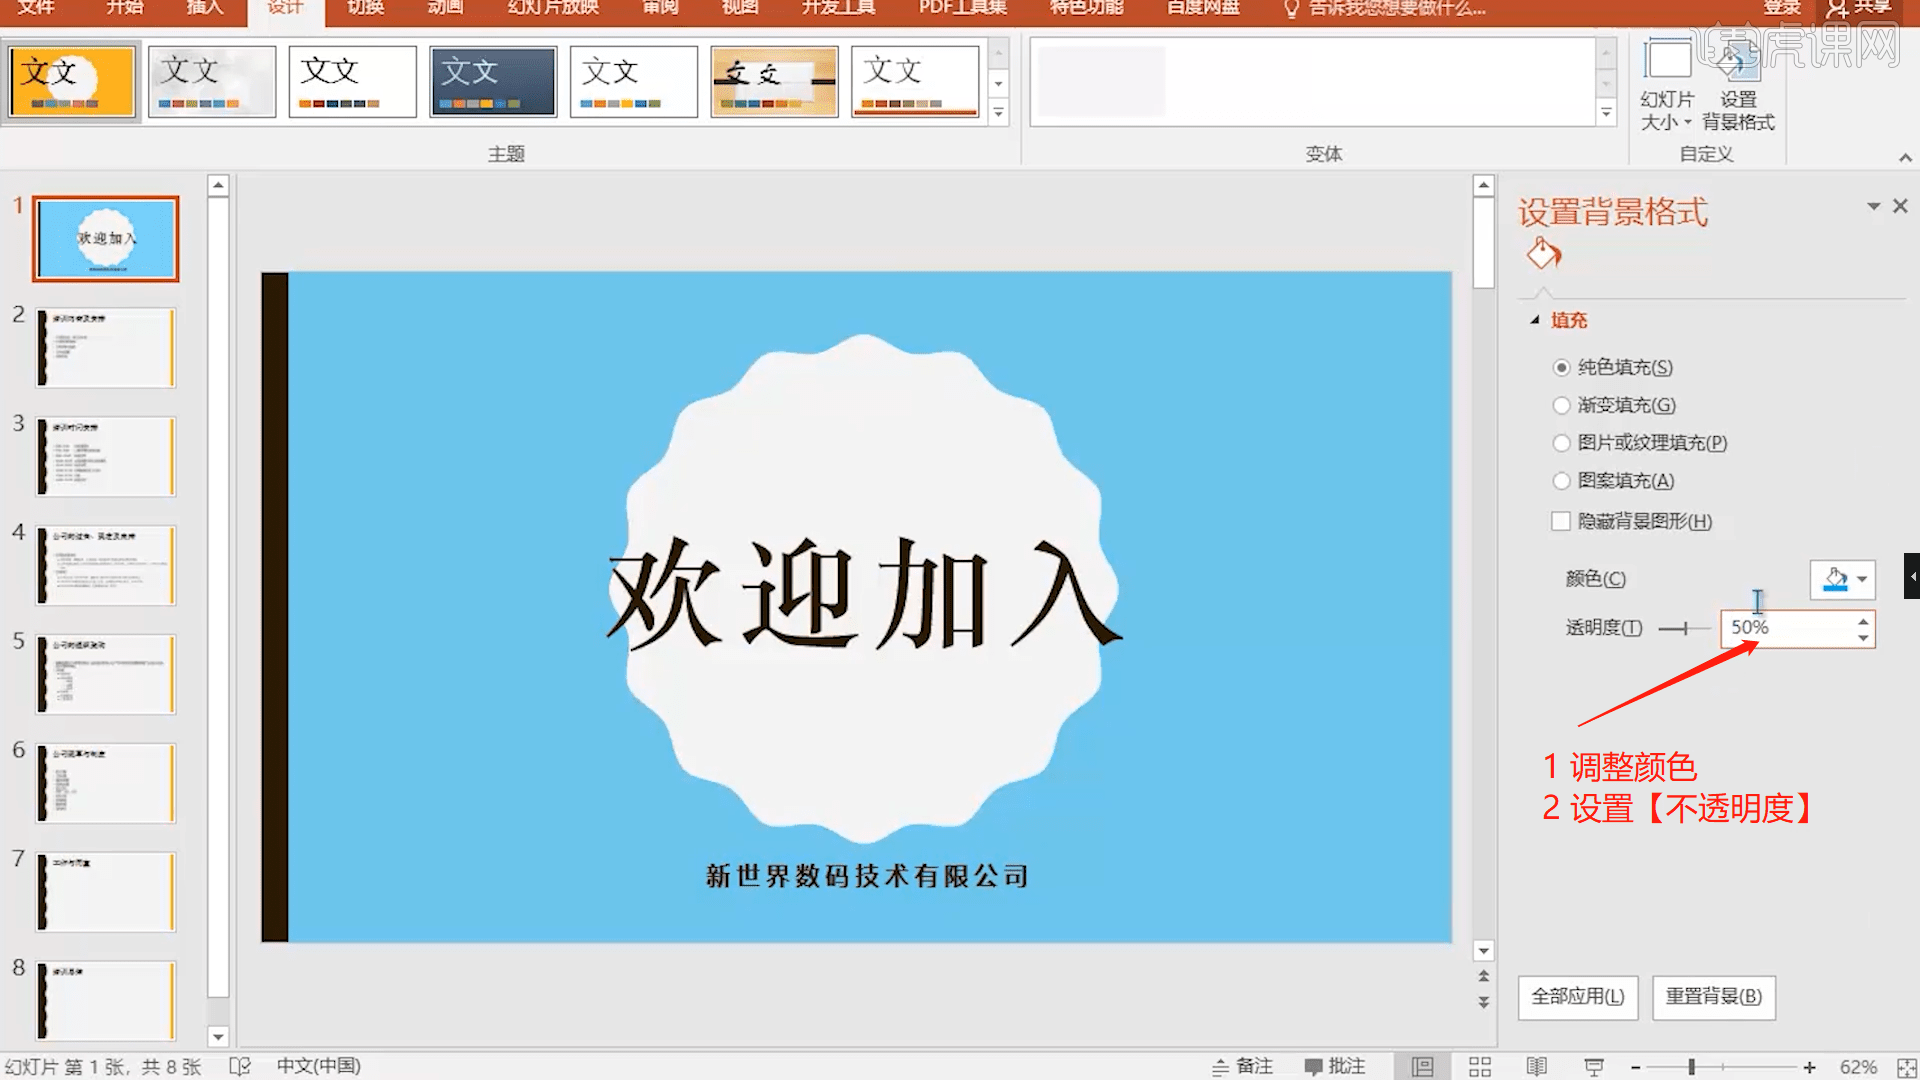The width and height of the screenshot is (1920, 1080).
Task: Select the dark blue theme thumbnail
Action: pyautogui.click(x=493, y=81)
